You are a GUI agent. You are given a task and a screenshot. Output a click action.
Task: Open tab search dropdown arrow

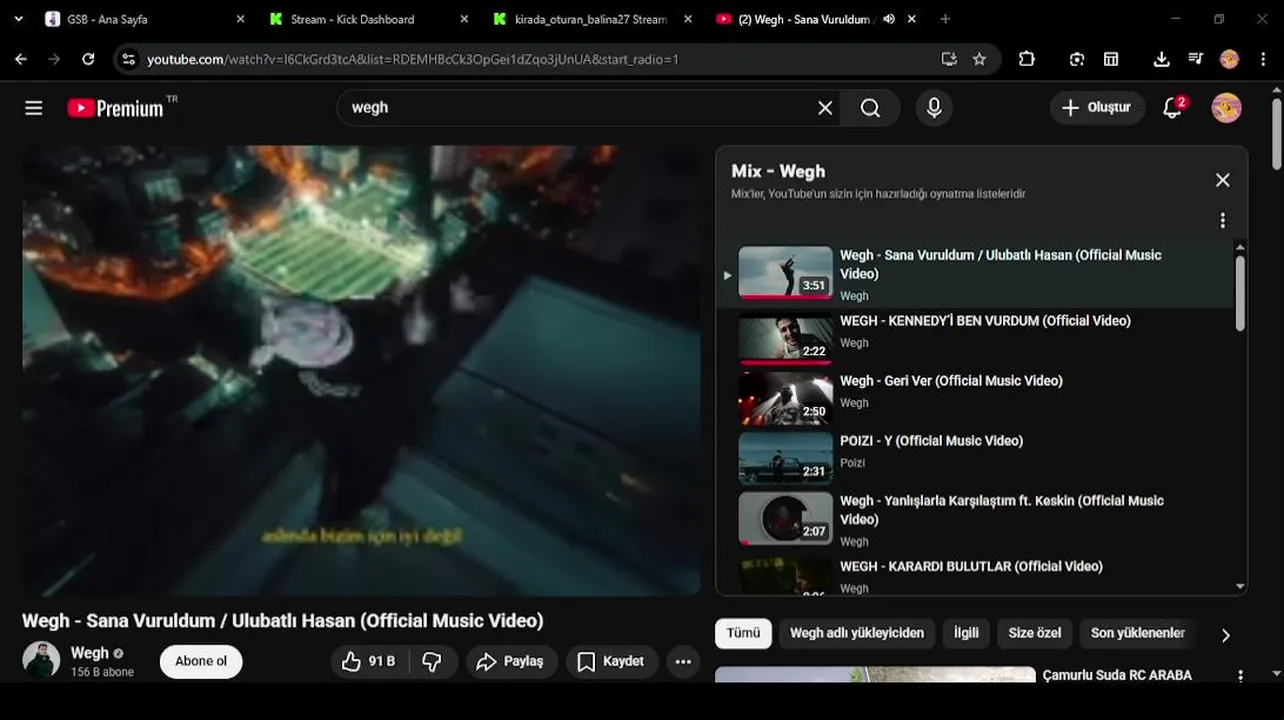click(18, 19)
